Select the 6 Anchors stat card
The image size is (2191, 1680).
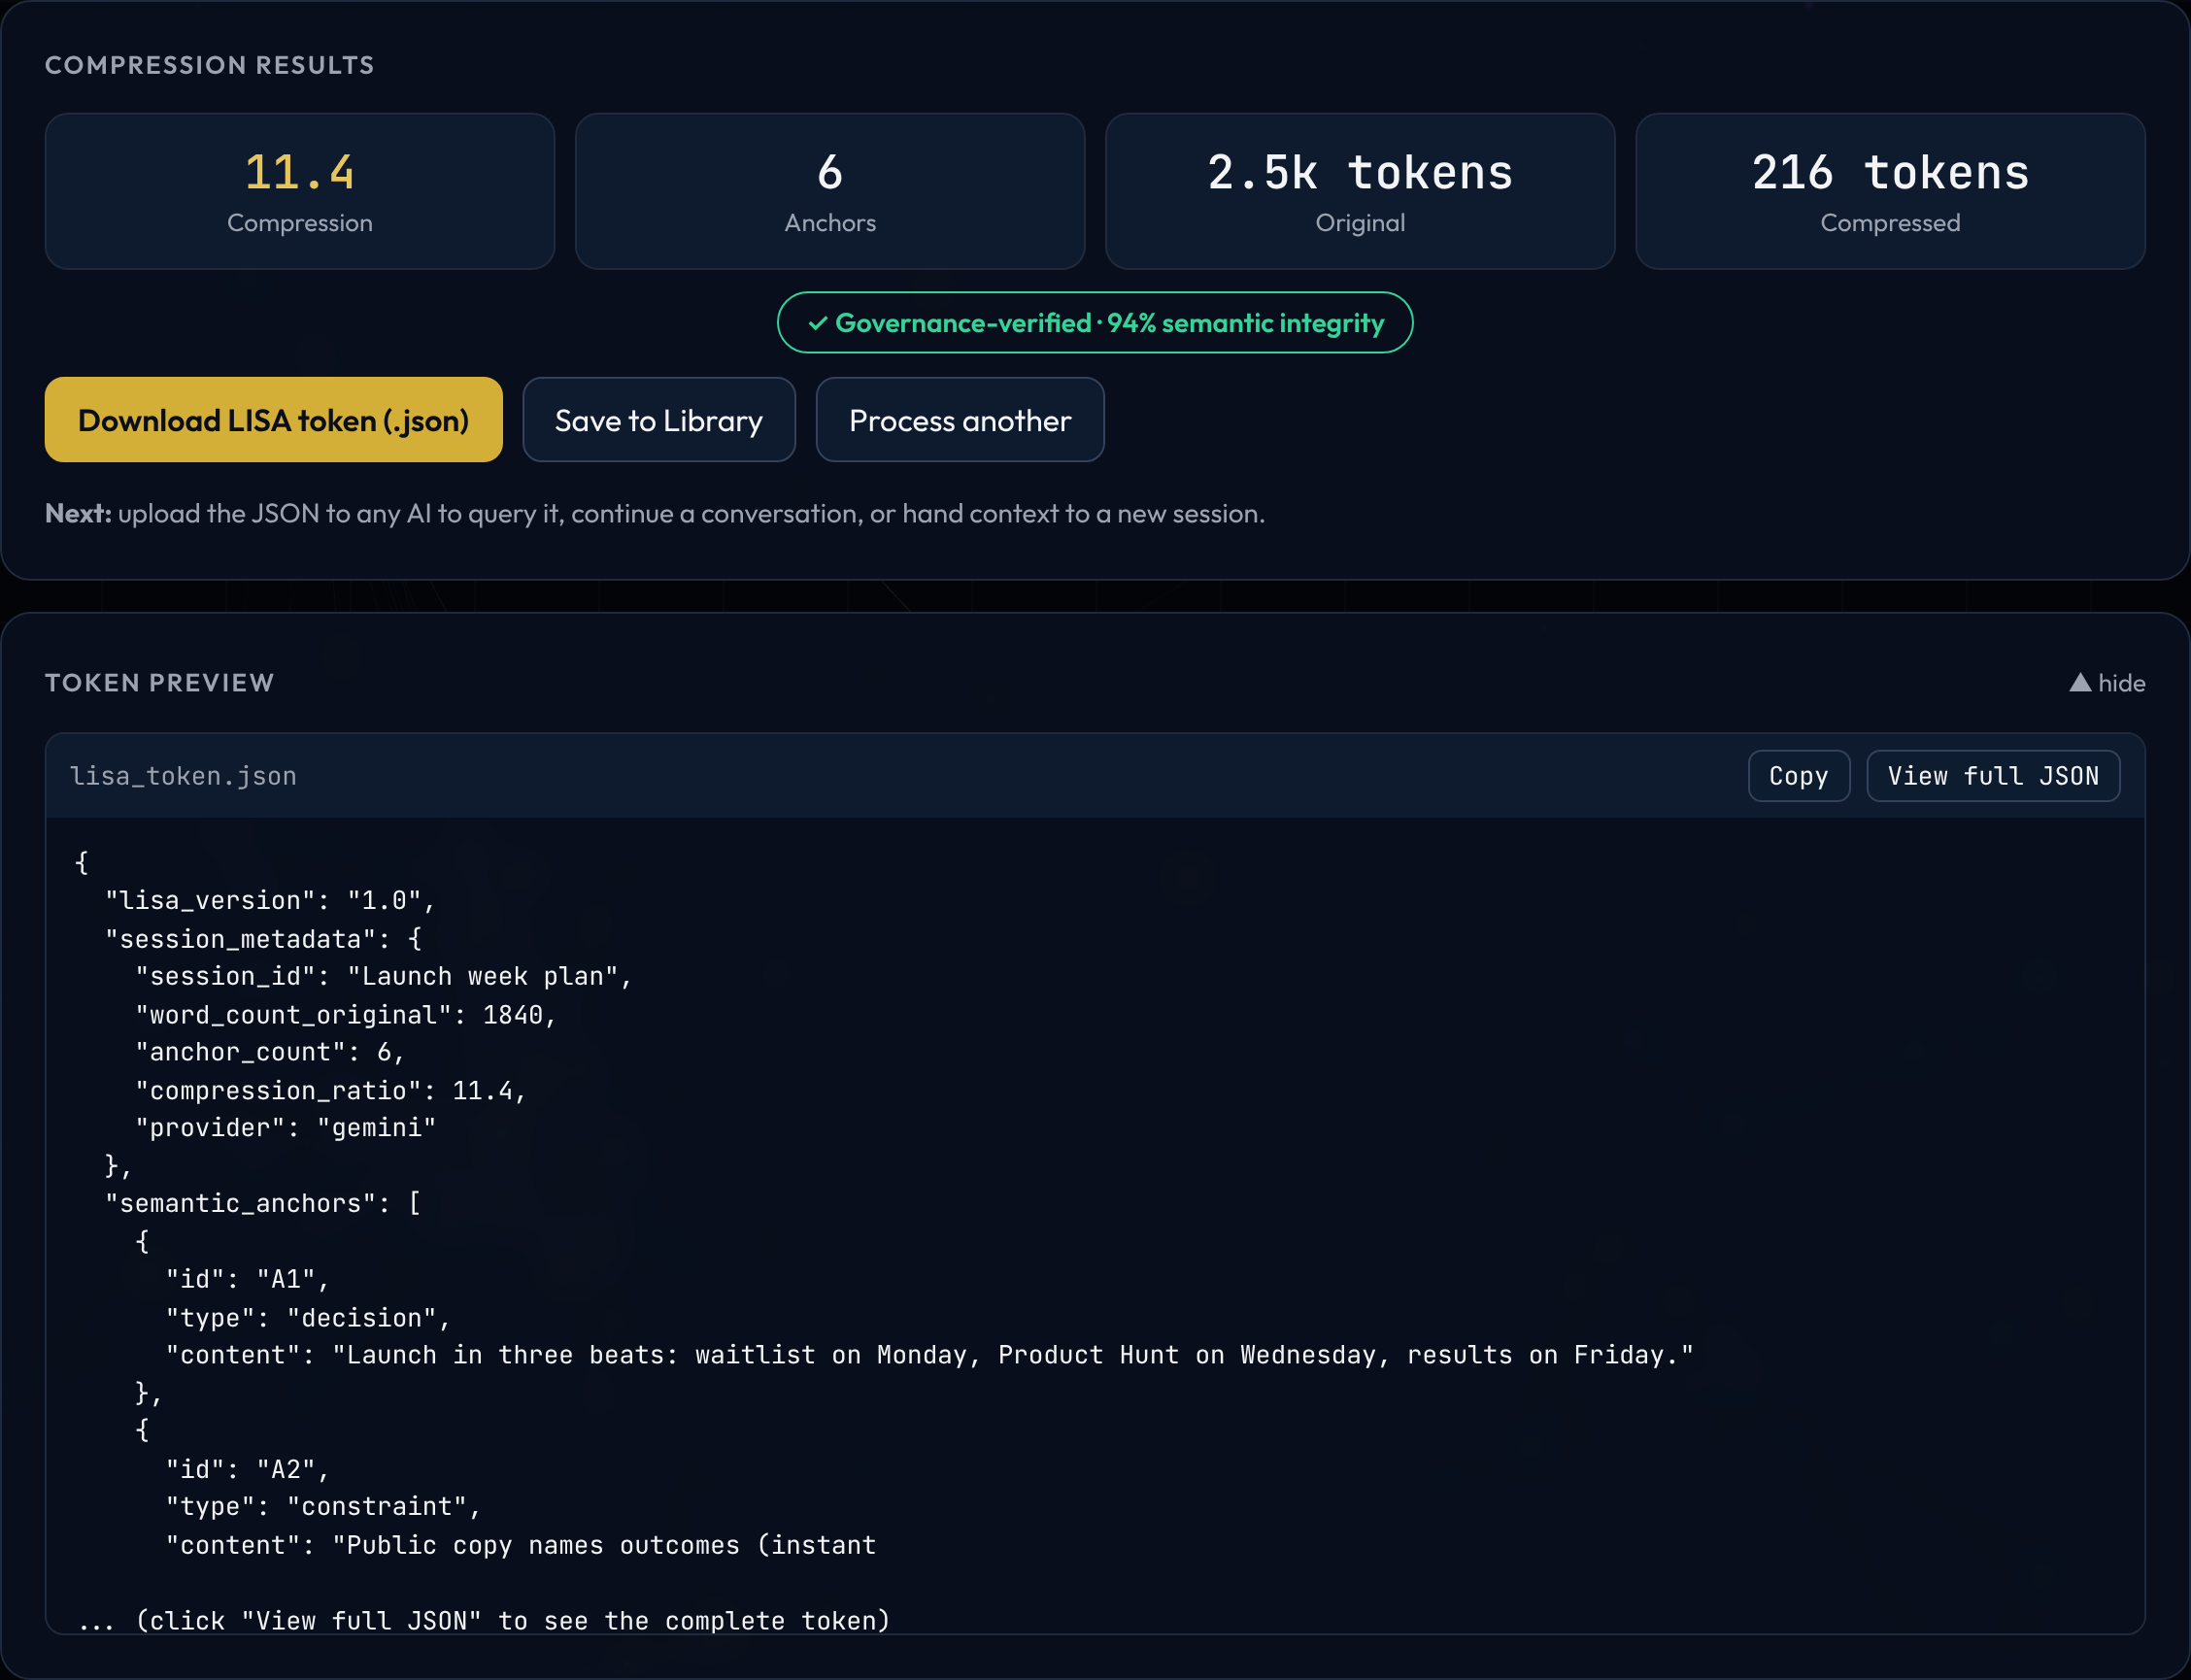pos(830,191)
